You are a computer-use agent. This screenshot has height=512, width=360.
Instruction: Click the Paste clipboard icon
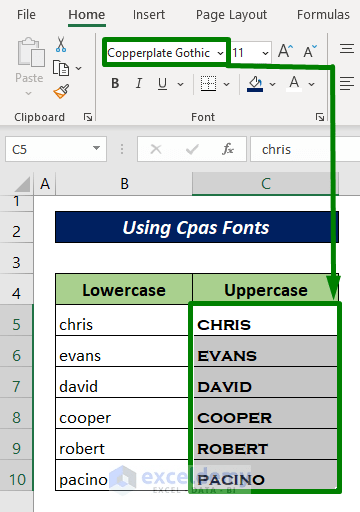[31, 52]
